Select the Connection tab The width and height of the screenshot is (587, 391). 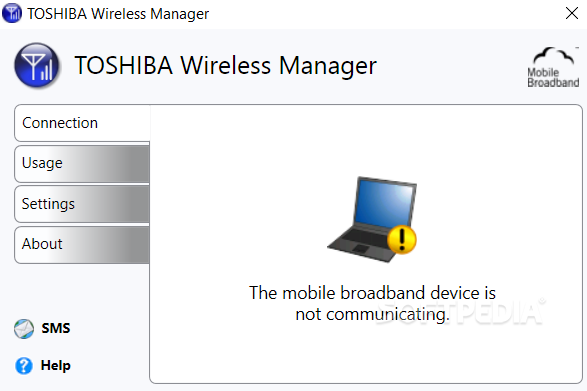tap(82, 123)
